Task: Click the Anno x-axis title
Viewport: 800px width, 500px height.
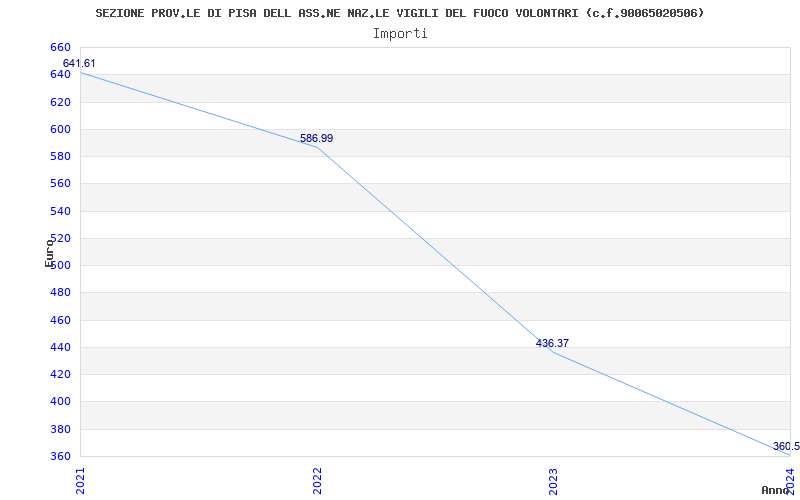Action: [775, 490]
